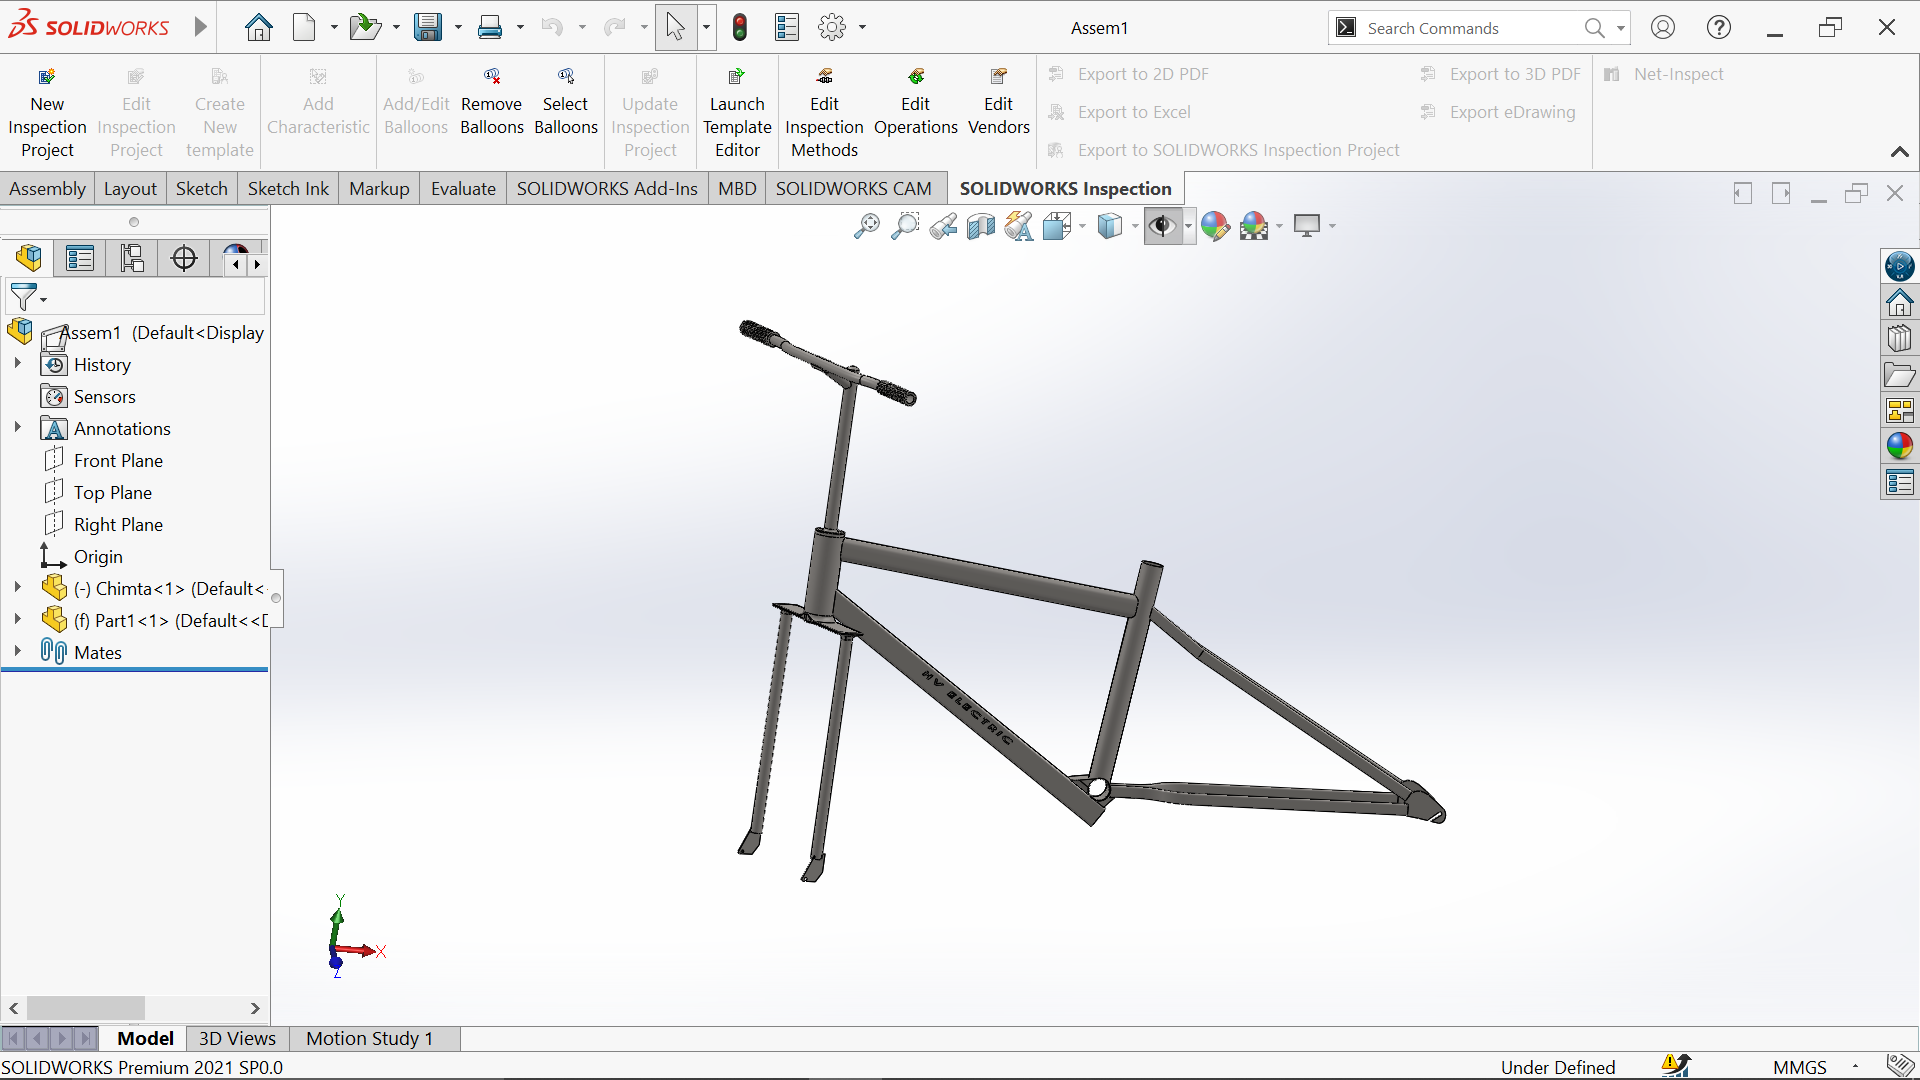Activate Zoom to Area tool
The height and width of the screenshot is (1080, 1920).
click(x=904, y=226)
